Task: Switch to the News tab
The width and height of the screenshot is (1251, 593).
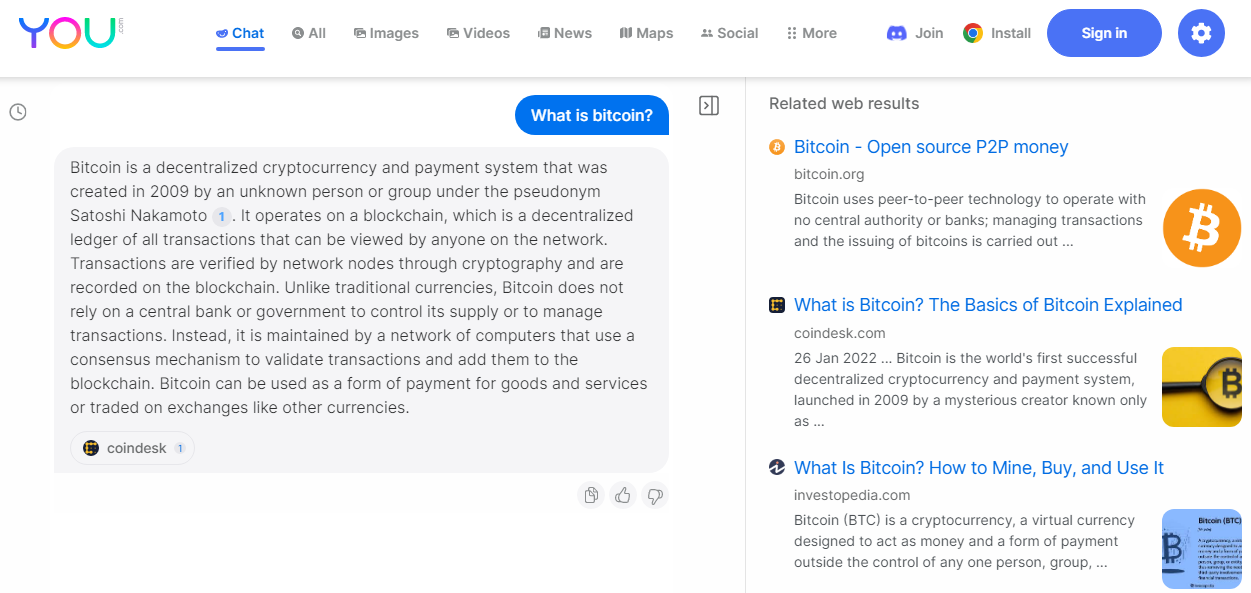Action: 564,33
